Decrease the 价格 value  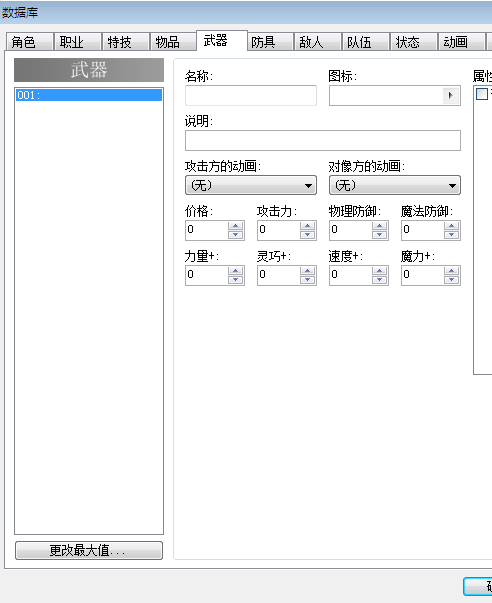[235, 235]
